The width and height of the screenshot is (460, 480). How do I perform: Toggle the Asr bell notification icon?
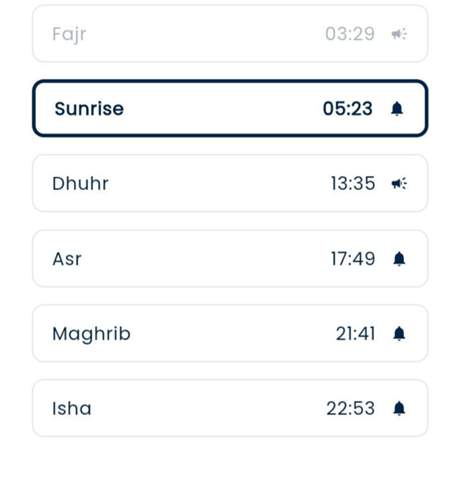[399, 259]
